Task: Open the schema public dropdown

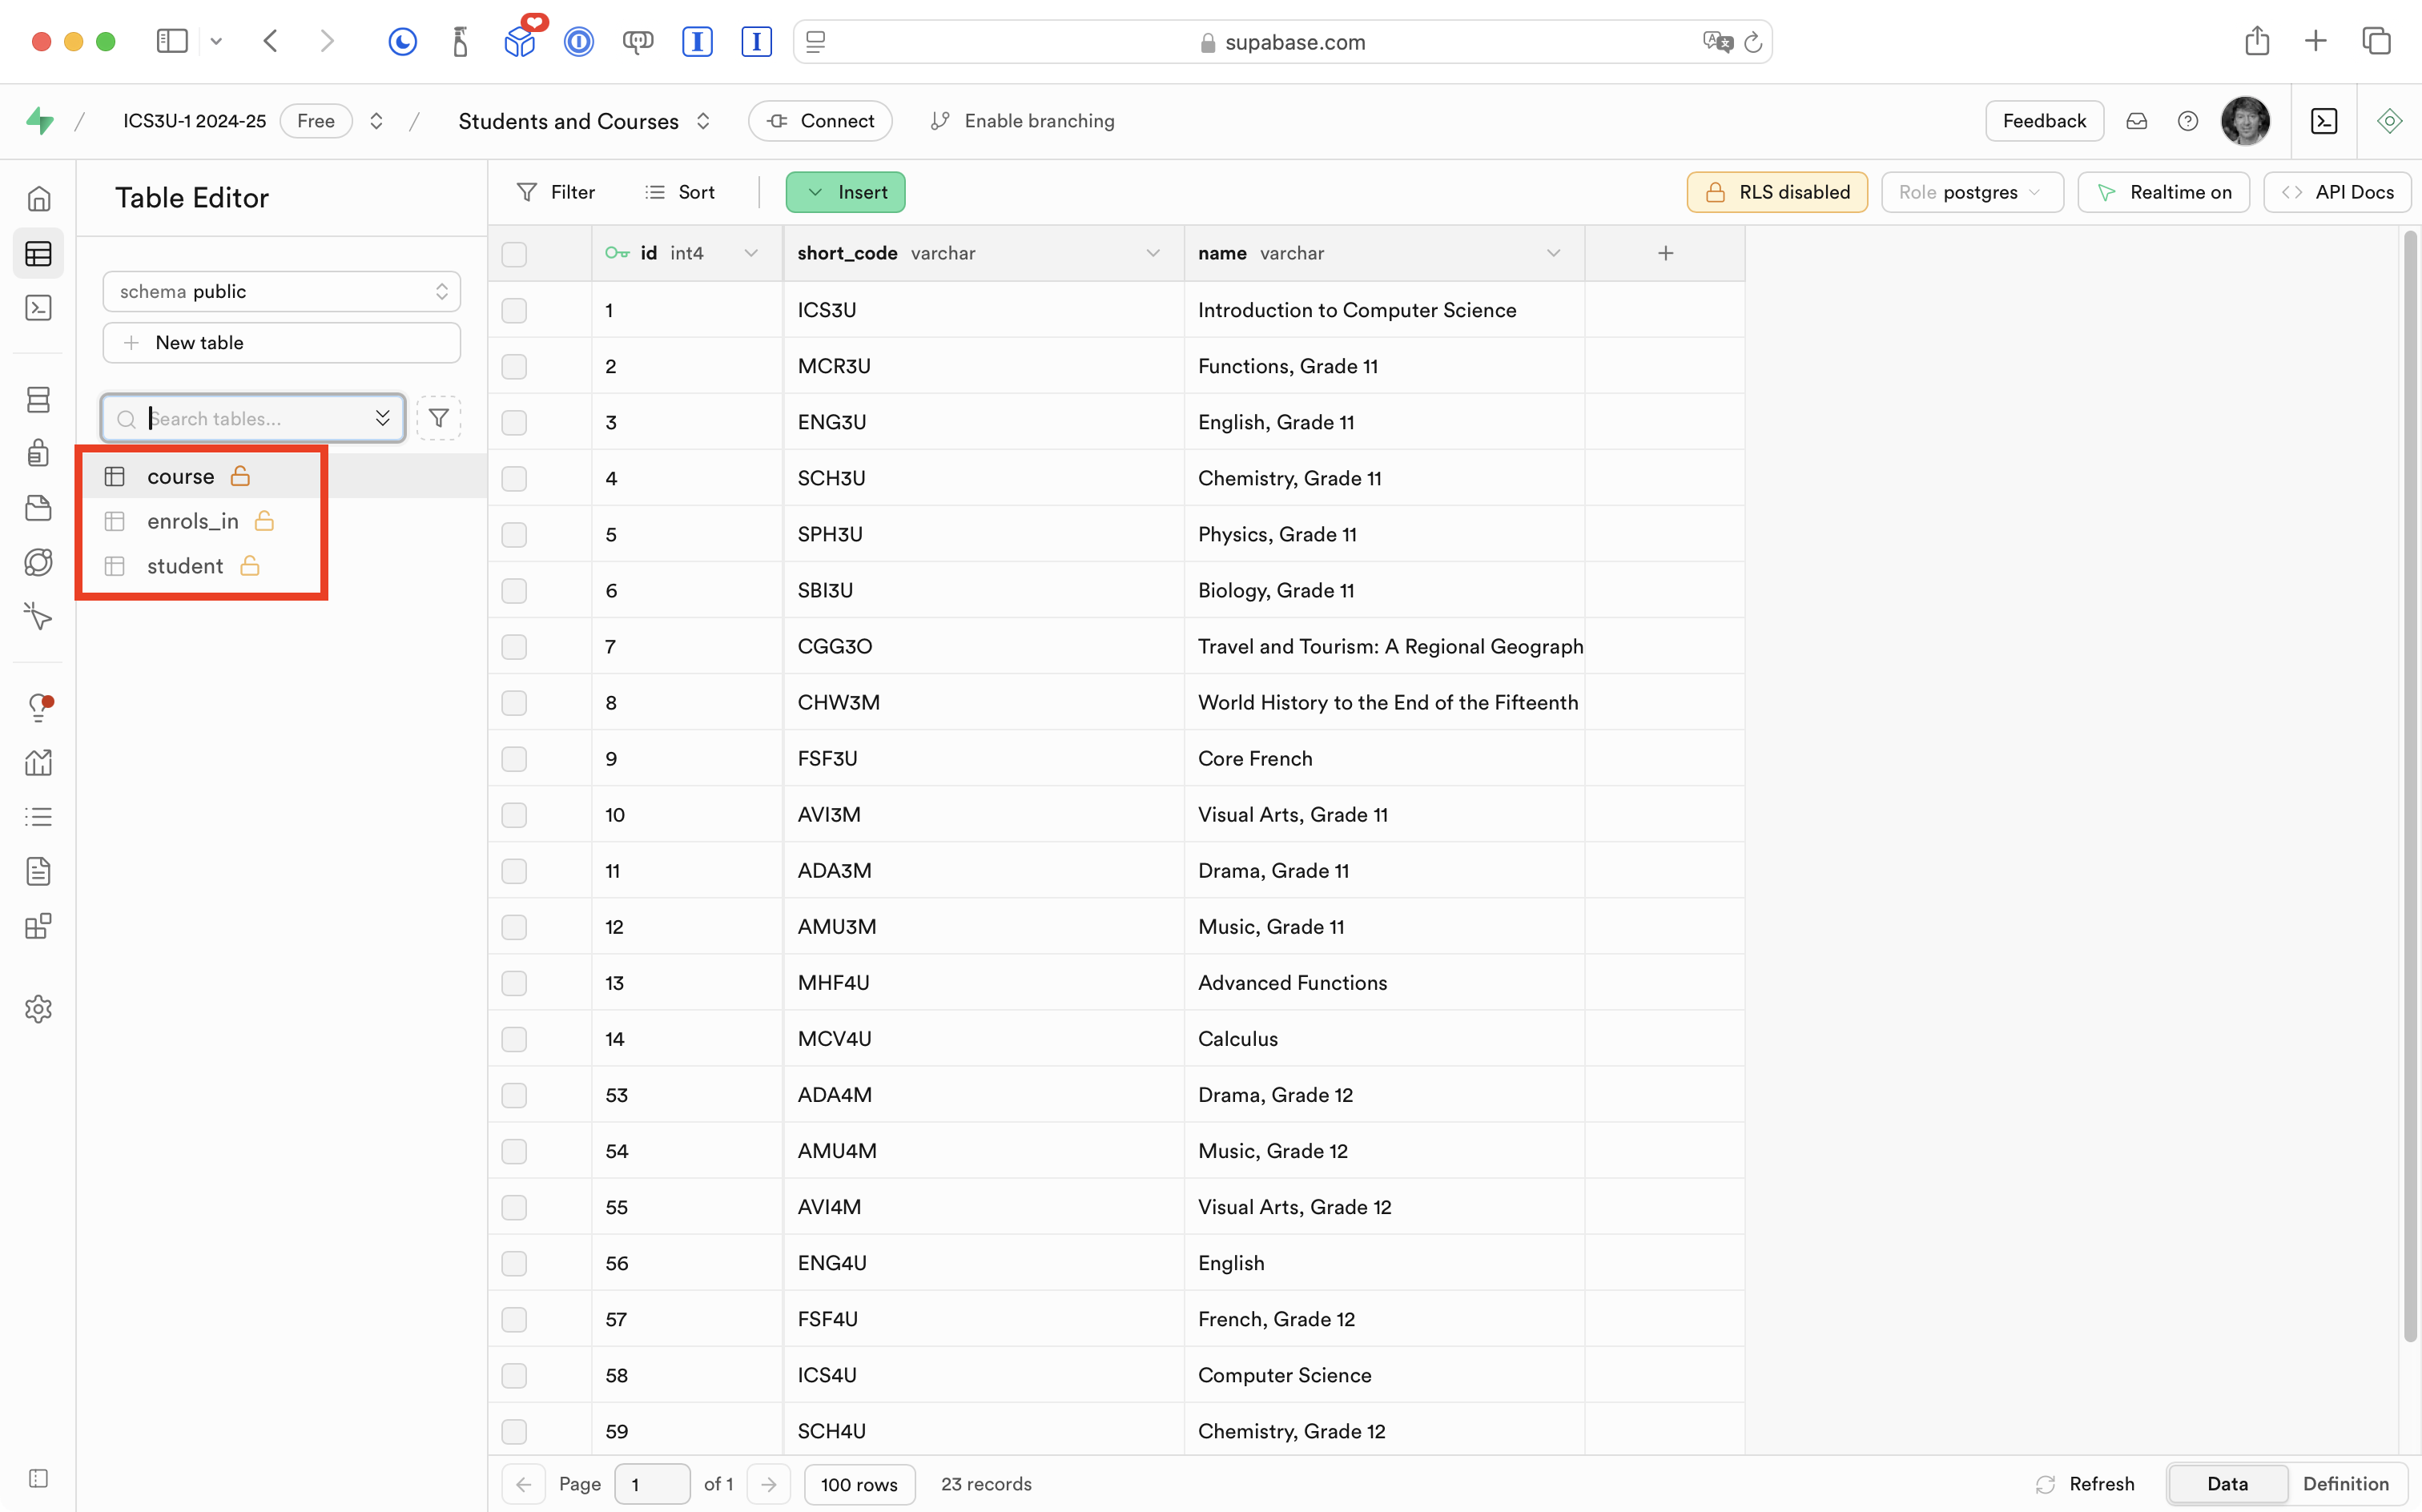Action: tap(281, 291)
